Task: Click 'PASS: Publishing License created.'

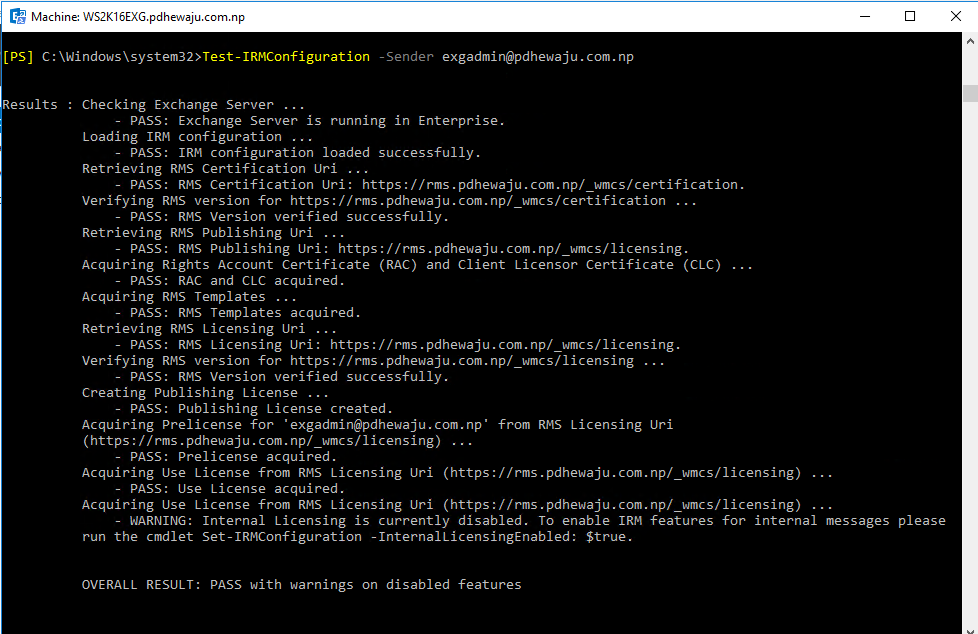Action: click(261, 409)
